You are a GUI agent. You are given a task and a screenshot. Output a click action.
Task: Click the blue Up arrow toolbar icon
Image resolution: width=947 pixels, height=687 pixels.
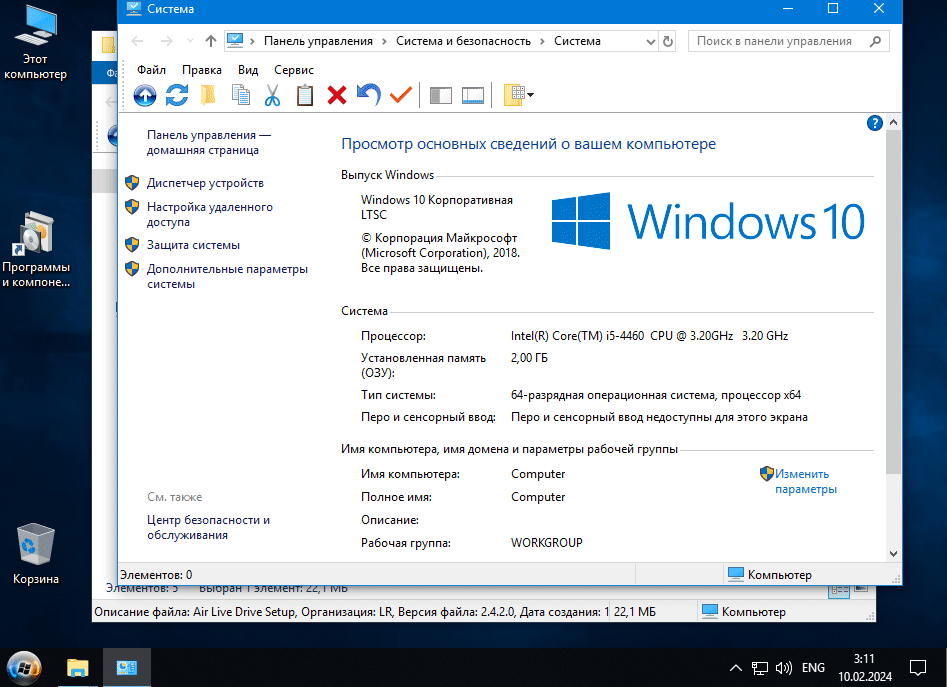coord(145,95)
